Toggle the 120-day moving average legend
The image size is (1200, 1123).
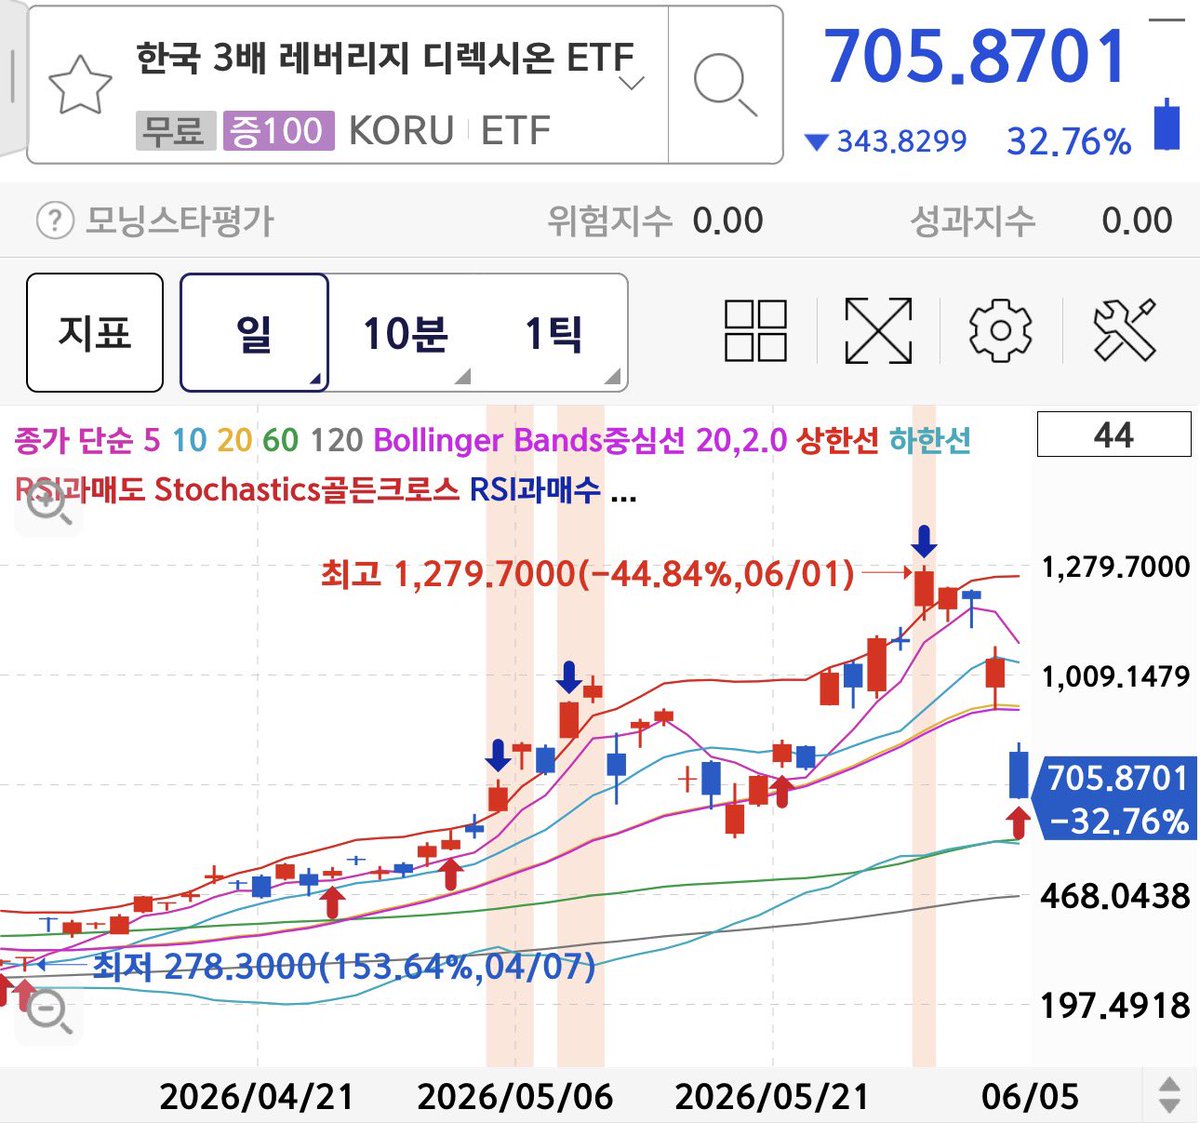337,440
